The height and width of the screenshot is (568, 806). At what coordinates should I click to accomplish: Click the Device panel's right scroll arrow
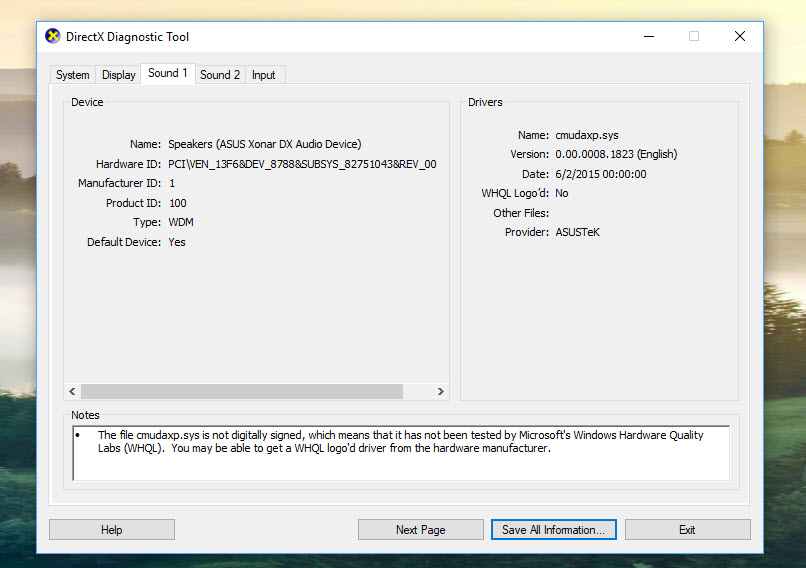tap(441, 391)
